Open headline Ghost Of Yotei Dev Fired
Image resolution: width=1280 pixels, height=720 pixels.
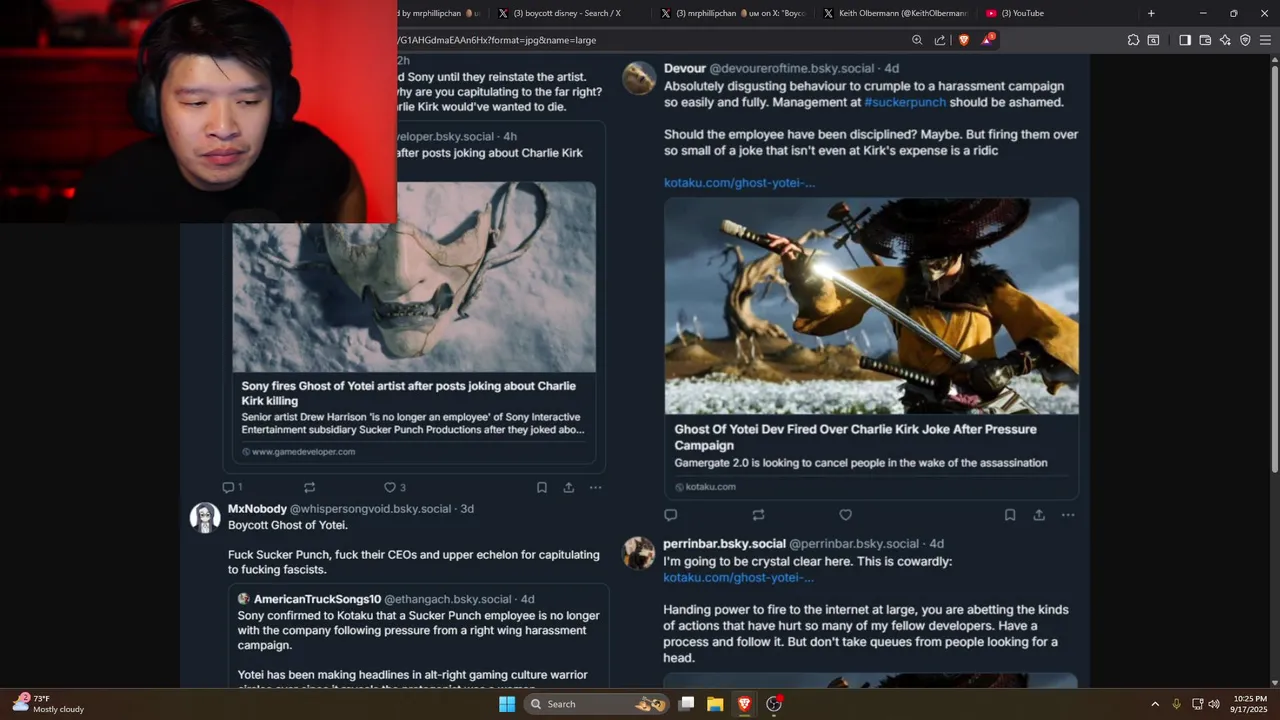855,437
